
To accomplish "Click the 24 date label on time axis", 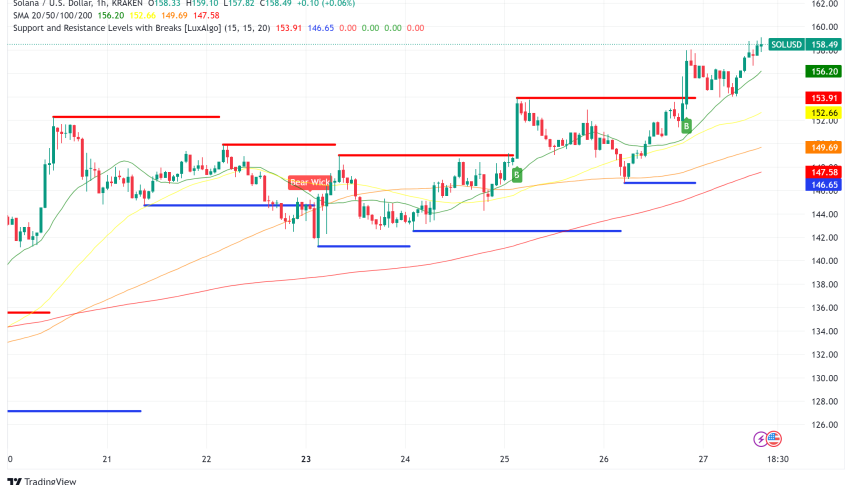I will point(405,459).
